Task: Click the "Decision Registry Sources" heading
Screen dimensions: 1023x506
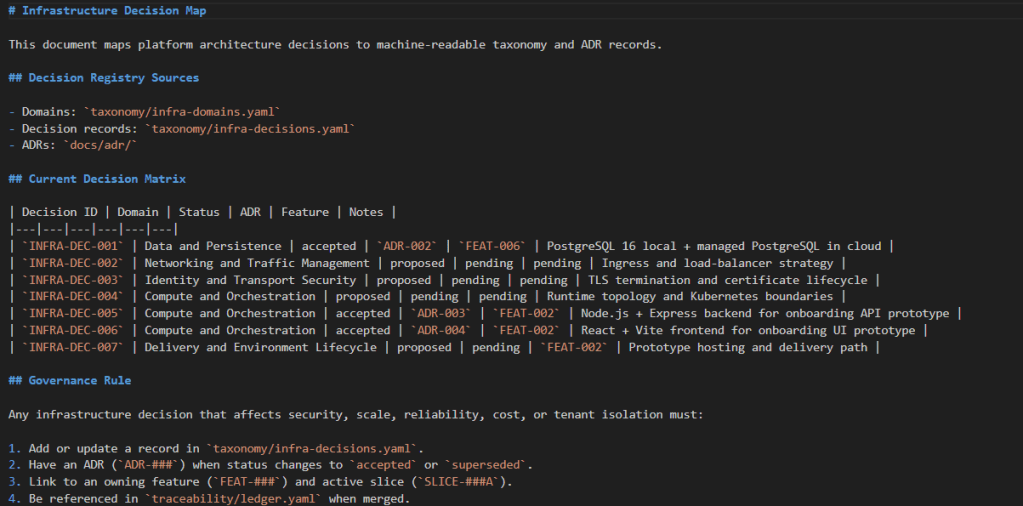Action: tap(113, 78)
